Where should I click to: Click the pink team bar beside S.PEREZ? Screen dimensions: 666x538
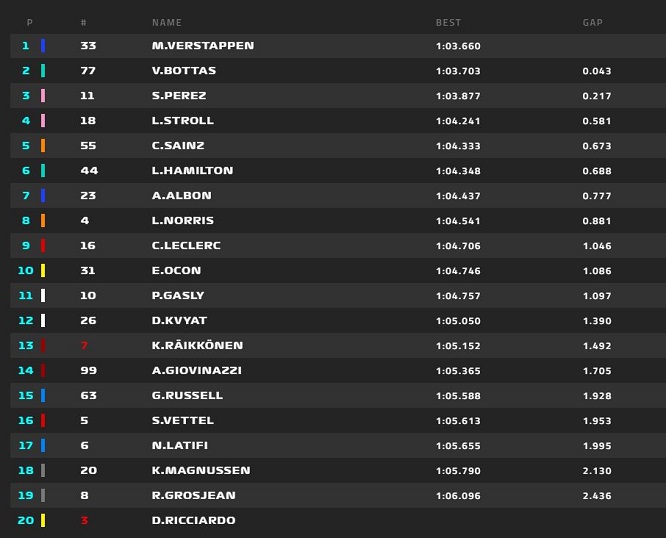point(43,96)
